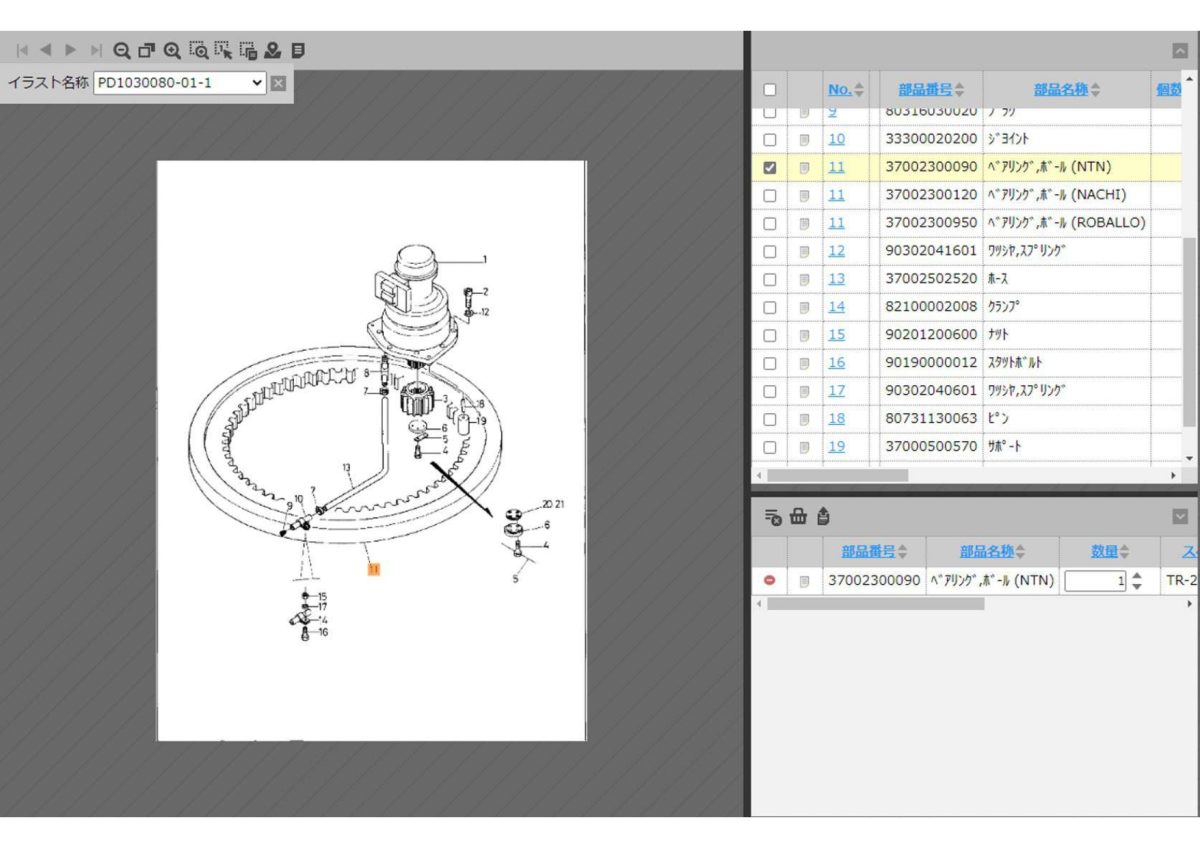This screenshot has height=848, width=1200.
Task: Click the highlighted callout 11 on the illustration
Action: pos(372,569)
